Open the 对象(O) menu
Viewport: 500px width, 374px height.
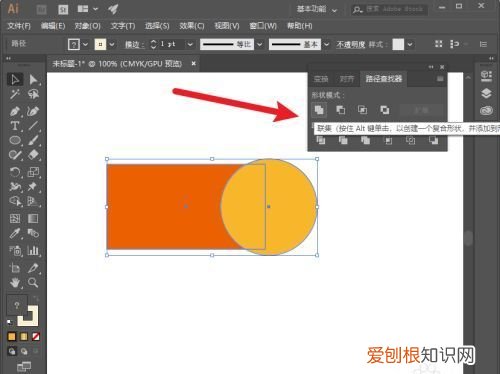(x=87, y=26)
